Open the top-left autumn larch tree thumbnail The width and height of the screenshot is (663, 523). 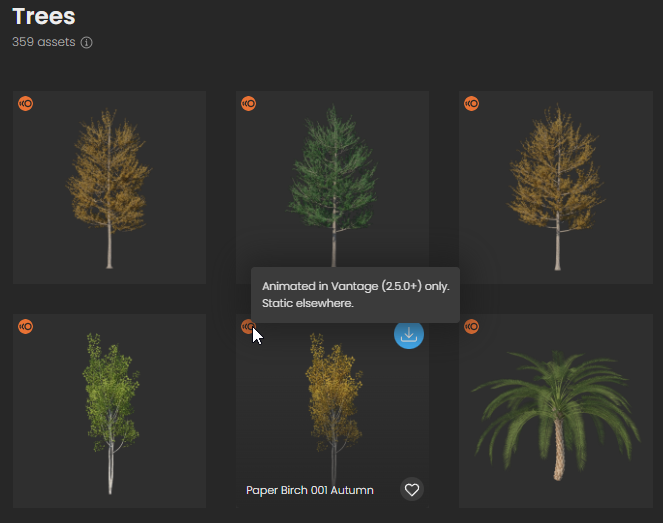tap(109, 188)
